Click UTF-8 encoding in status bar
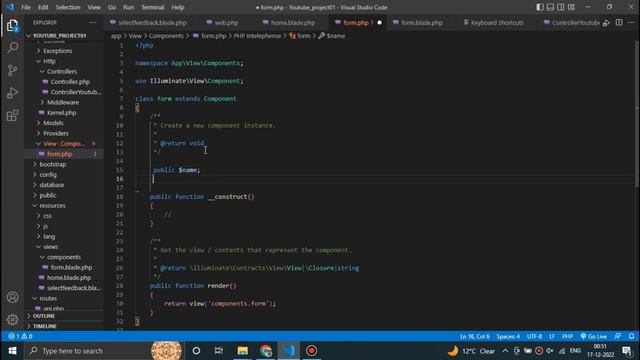 click(x=534, y=336)
